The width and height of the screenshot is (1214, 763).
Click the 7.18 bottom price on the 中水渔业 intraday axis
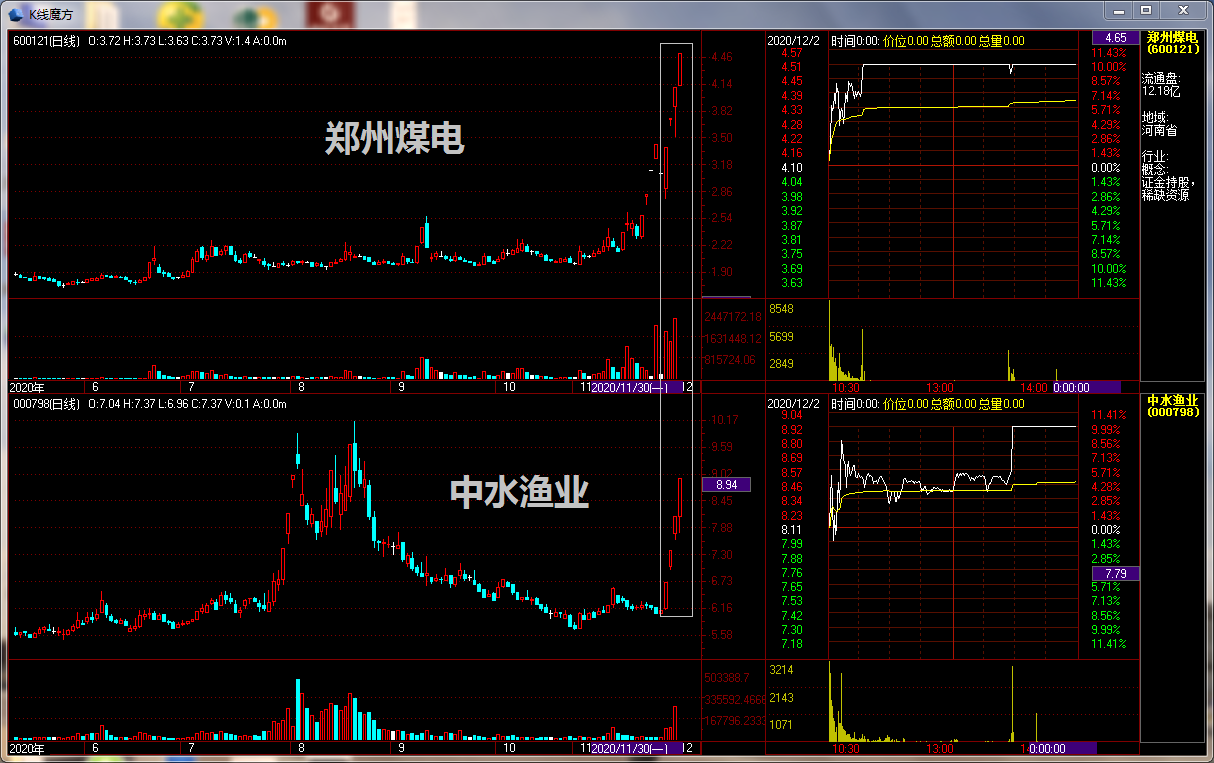pos(791,644)
